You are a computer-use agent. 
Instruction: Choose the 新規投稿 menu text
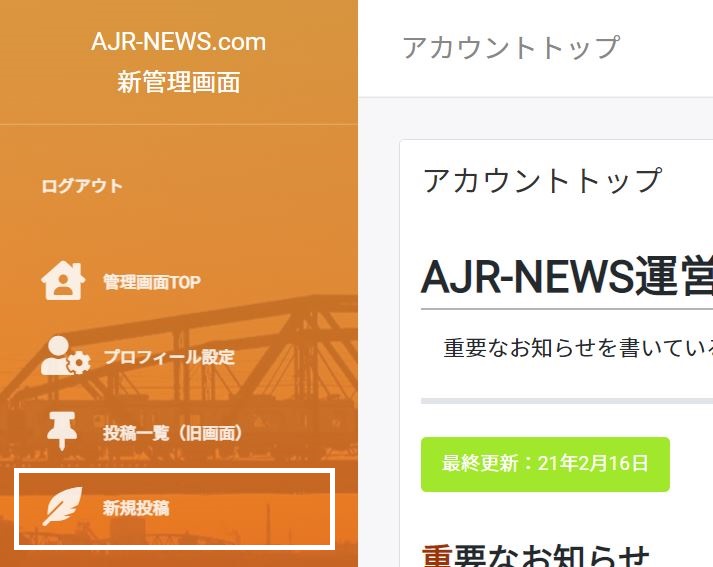[136, 508]
